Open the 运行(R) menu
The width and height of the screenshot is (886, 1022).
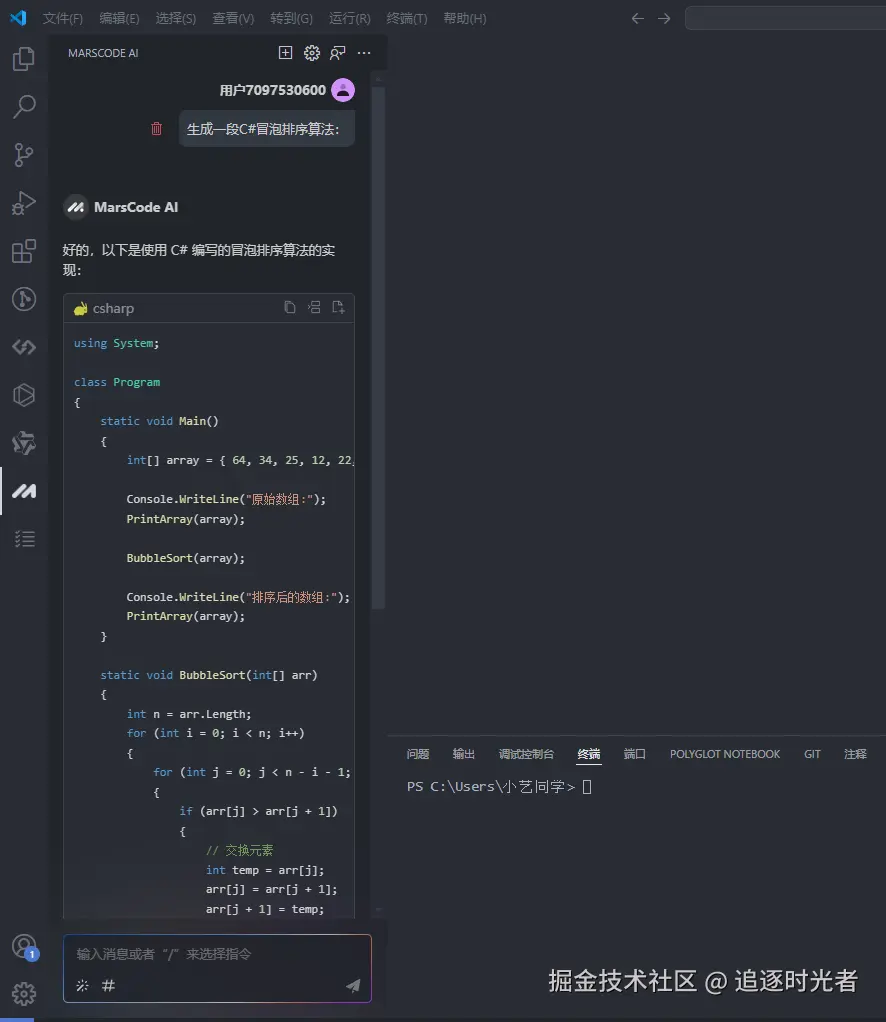click(x=349, y=18)
